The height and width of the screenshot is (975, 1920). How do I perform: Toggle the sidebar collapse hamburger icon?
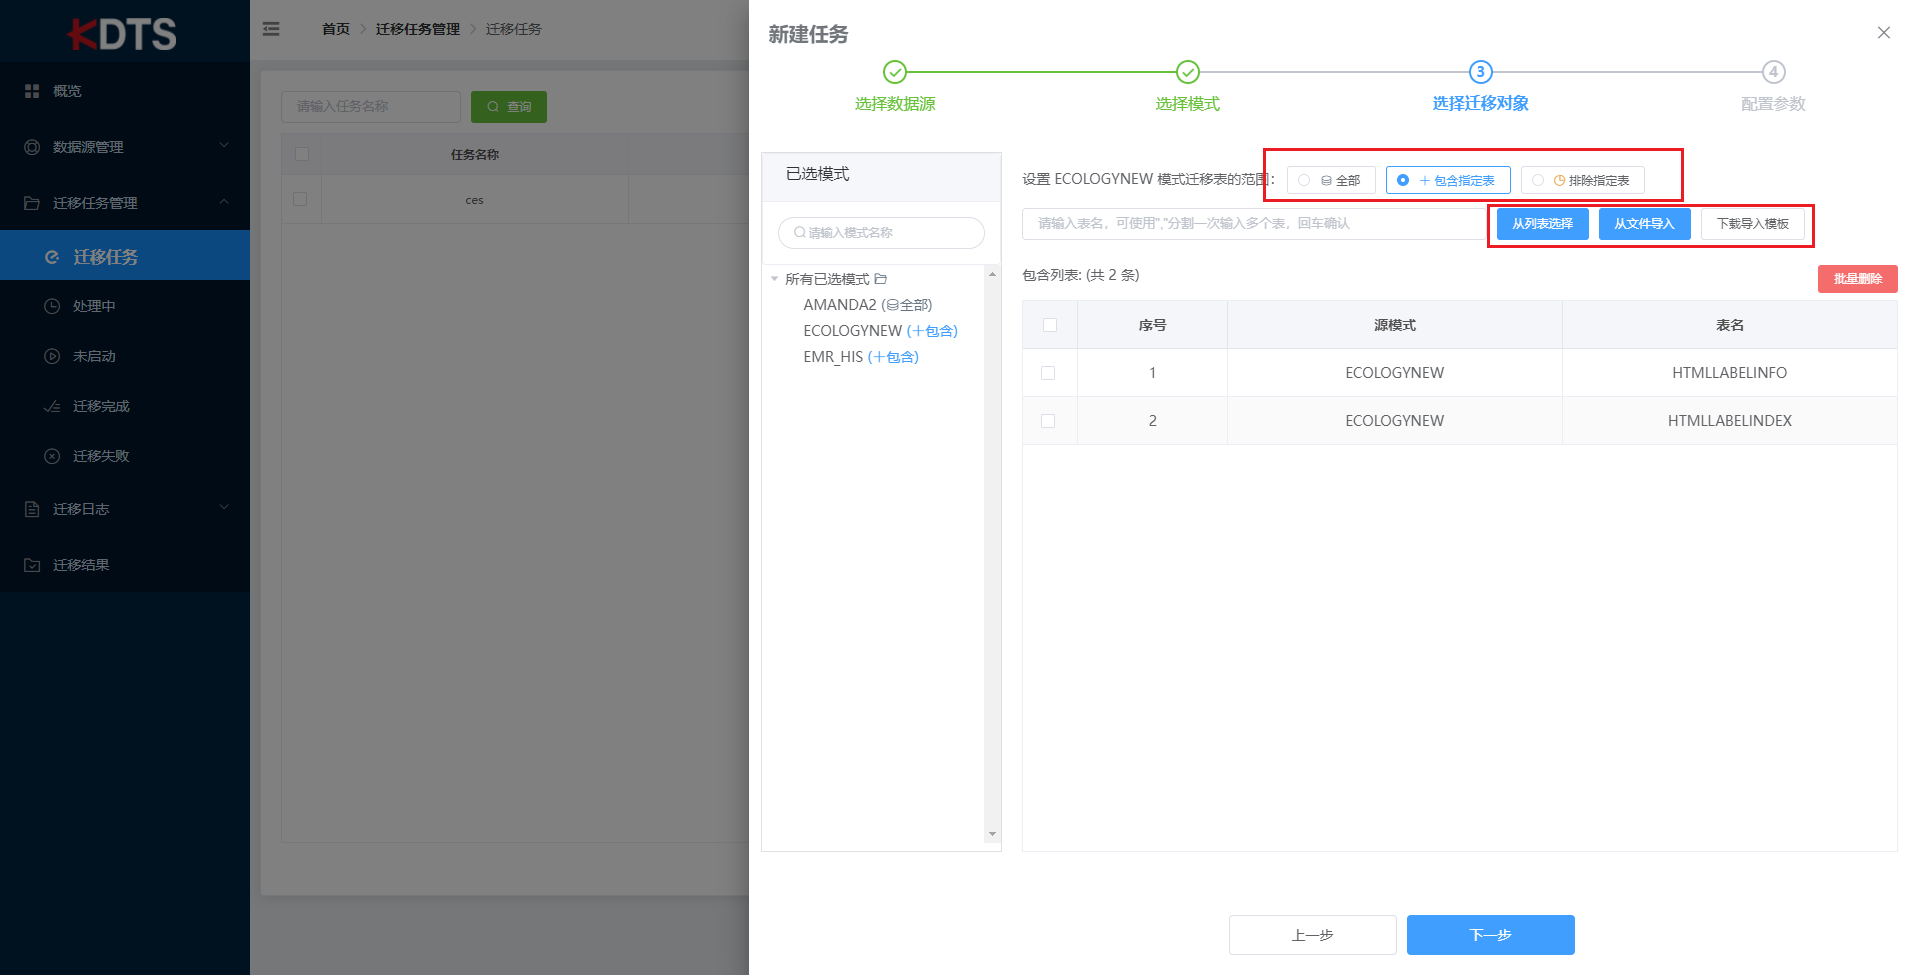pos(271,29)
